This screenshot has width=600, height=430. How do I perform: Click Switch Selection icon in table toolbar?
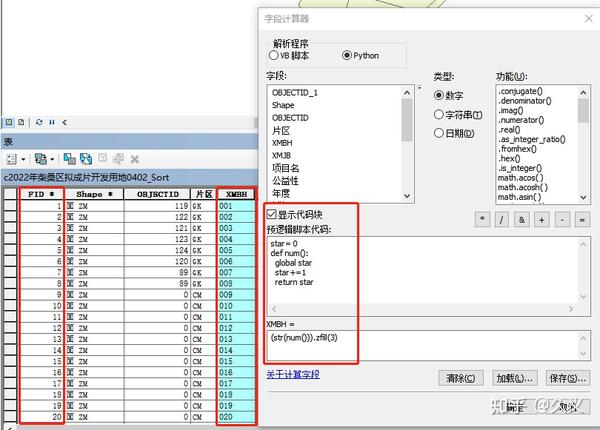click(86, 159)
